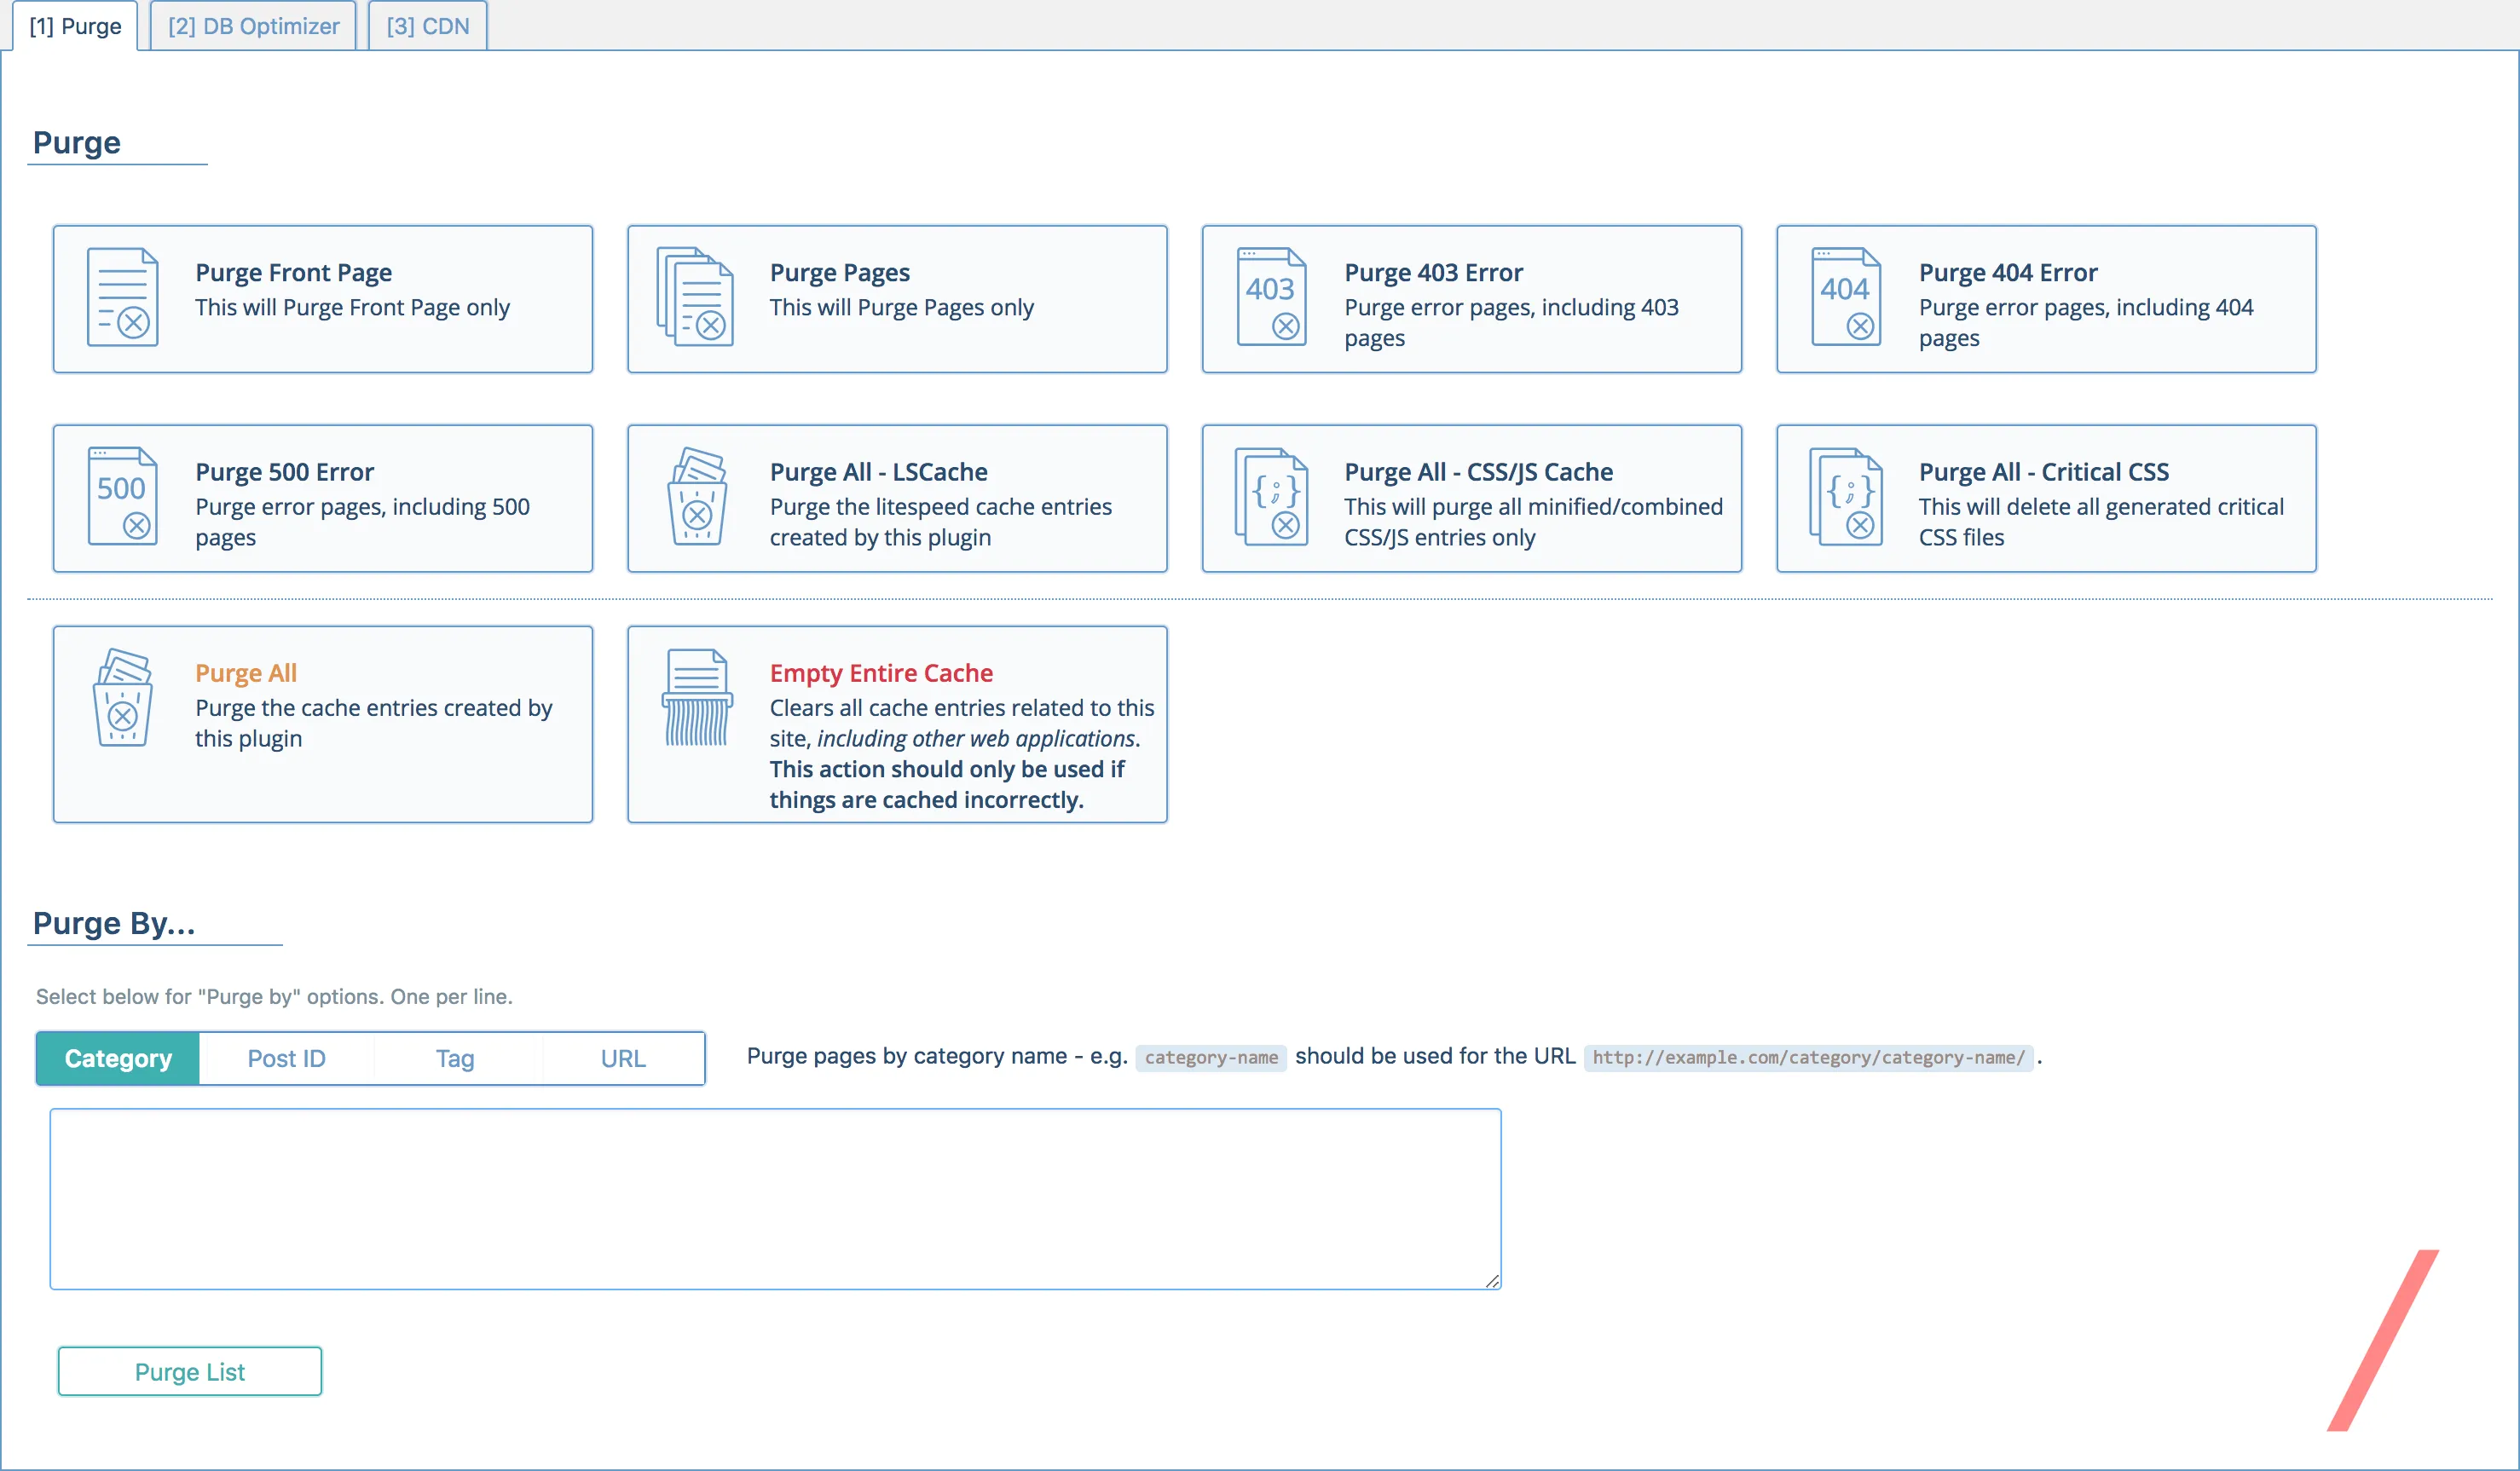The height and width of the screenshot is (1471, 2520).
Task: Select the Category purge-by option
Action: [118, 1058]
